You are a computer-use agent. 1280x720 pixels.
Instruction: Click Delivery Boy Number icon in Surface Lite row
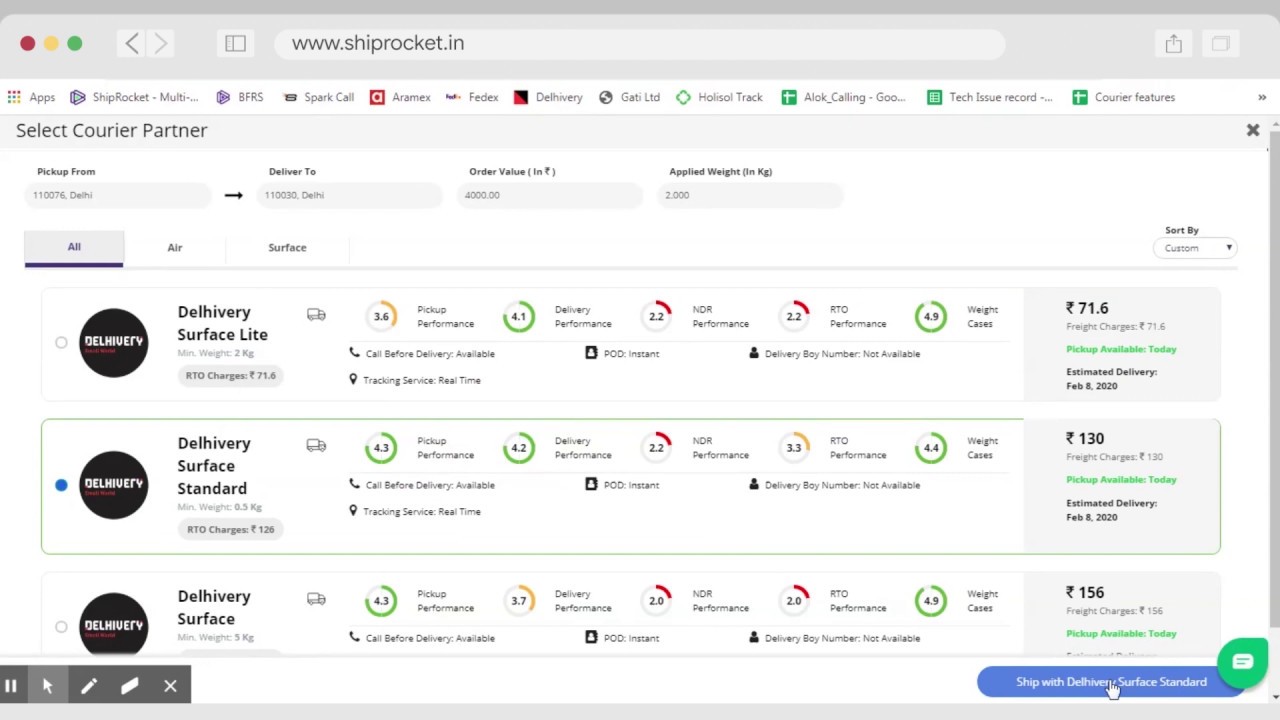click(754, 353)
